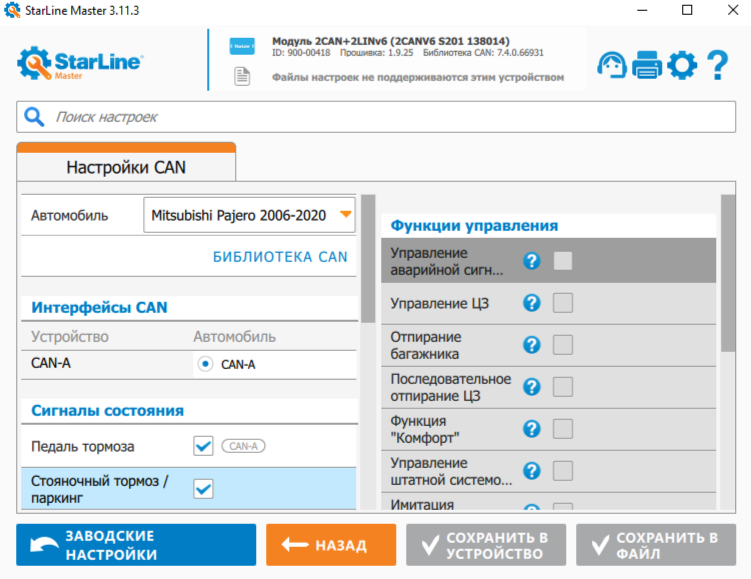This screenshot has width=751, height=579.
Task: Select the Стояночный тормоз / паркинг row
Action: tap(189, 489)
